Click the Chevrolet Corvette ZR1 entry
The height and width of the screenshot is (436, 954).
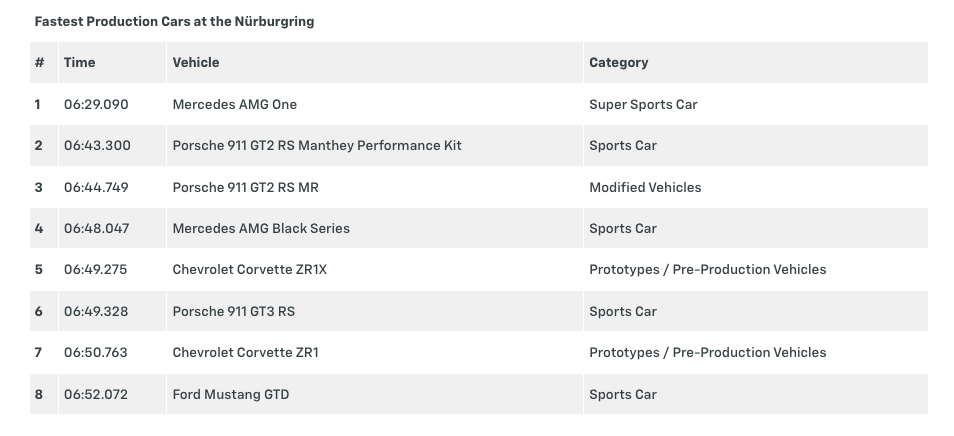246,352
